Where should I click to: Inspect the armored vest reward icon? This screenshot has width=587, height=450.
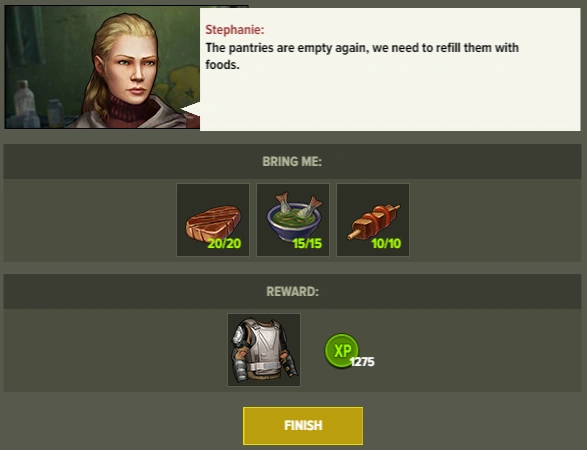tap(264, 350)
